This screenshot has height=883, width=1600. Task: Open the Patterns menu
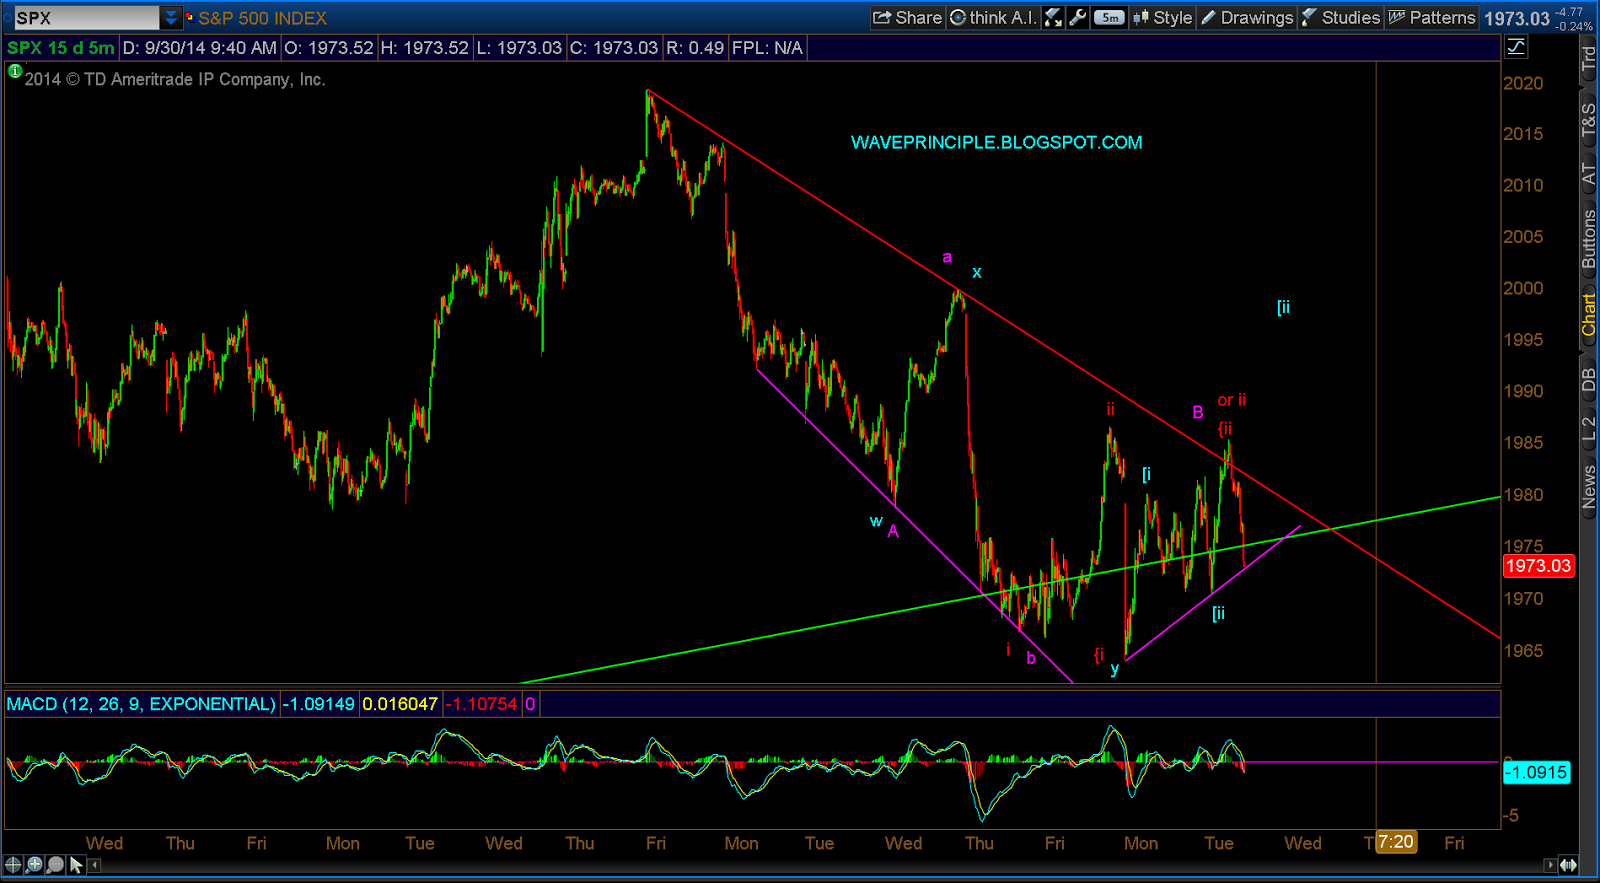(1432, 17)
